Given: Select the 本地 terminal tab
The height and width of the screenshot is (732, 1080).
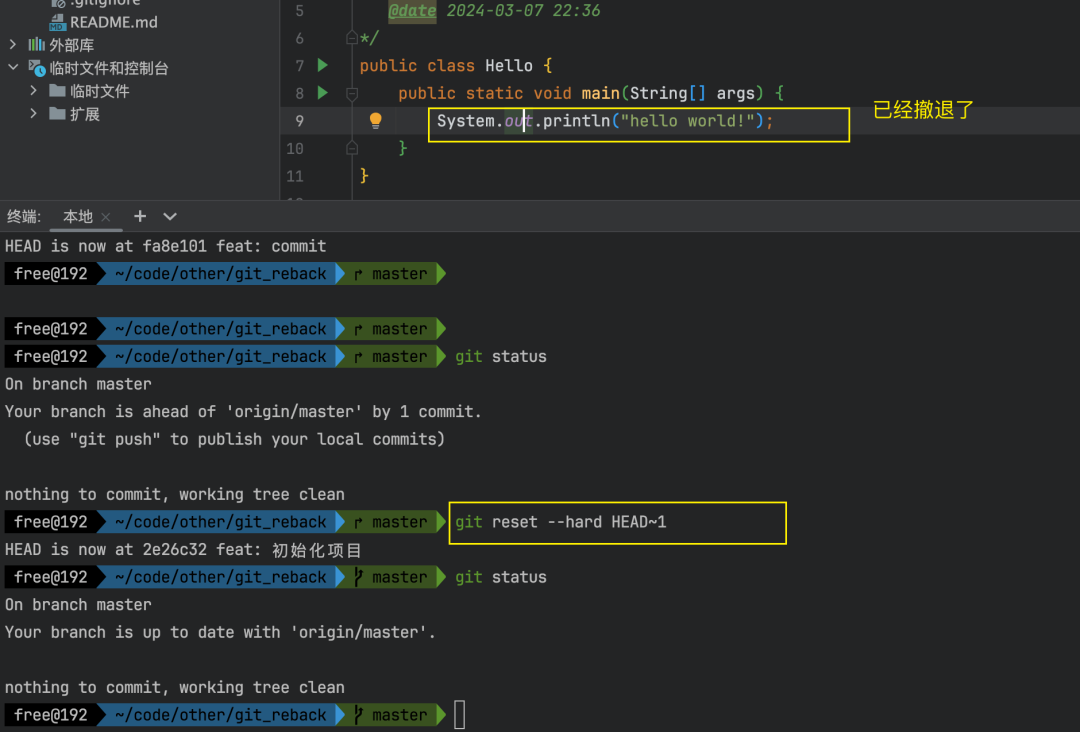Looking at the screenshot, I should click(78, 216).
